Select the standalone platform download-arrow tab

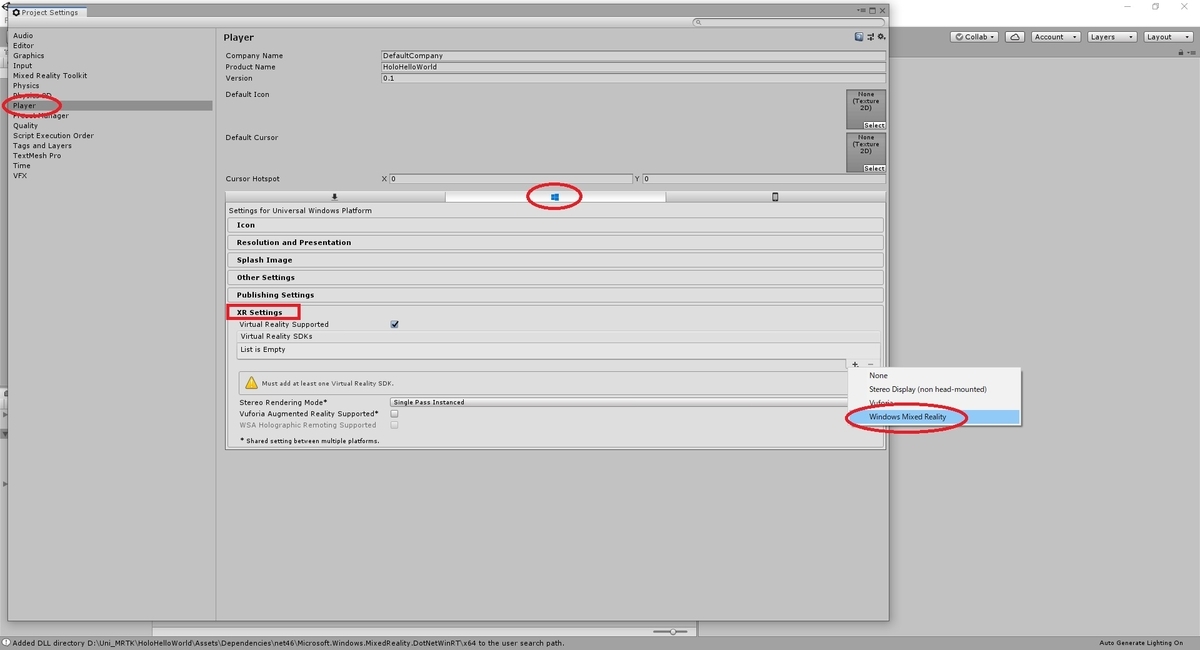pyautogui.click(x=335, y=197)
